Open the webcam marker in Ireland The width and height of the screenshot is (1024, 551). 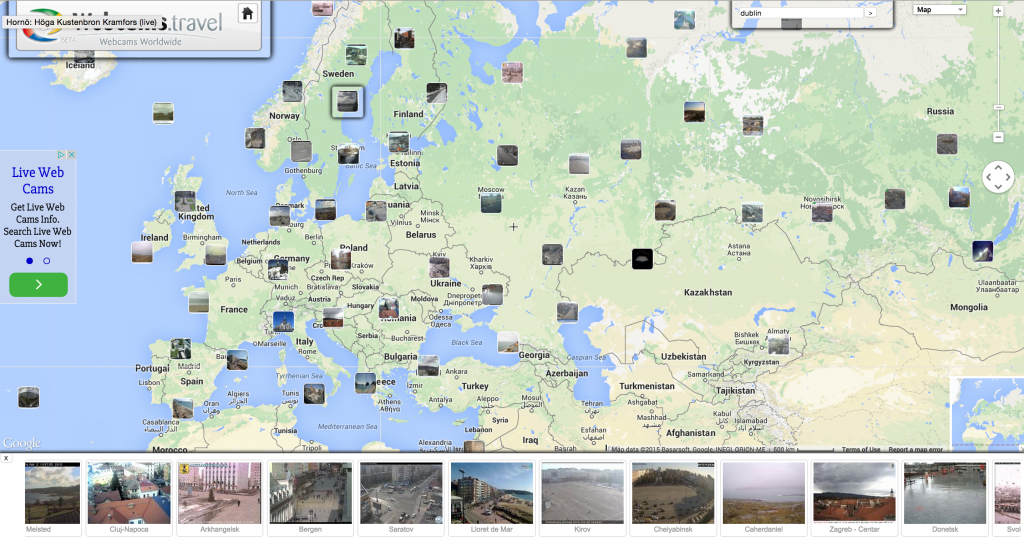pyautogui.click(x=142, y=252)
